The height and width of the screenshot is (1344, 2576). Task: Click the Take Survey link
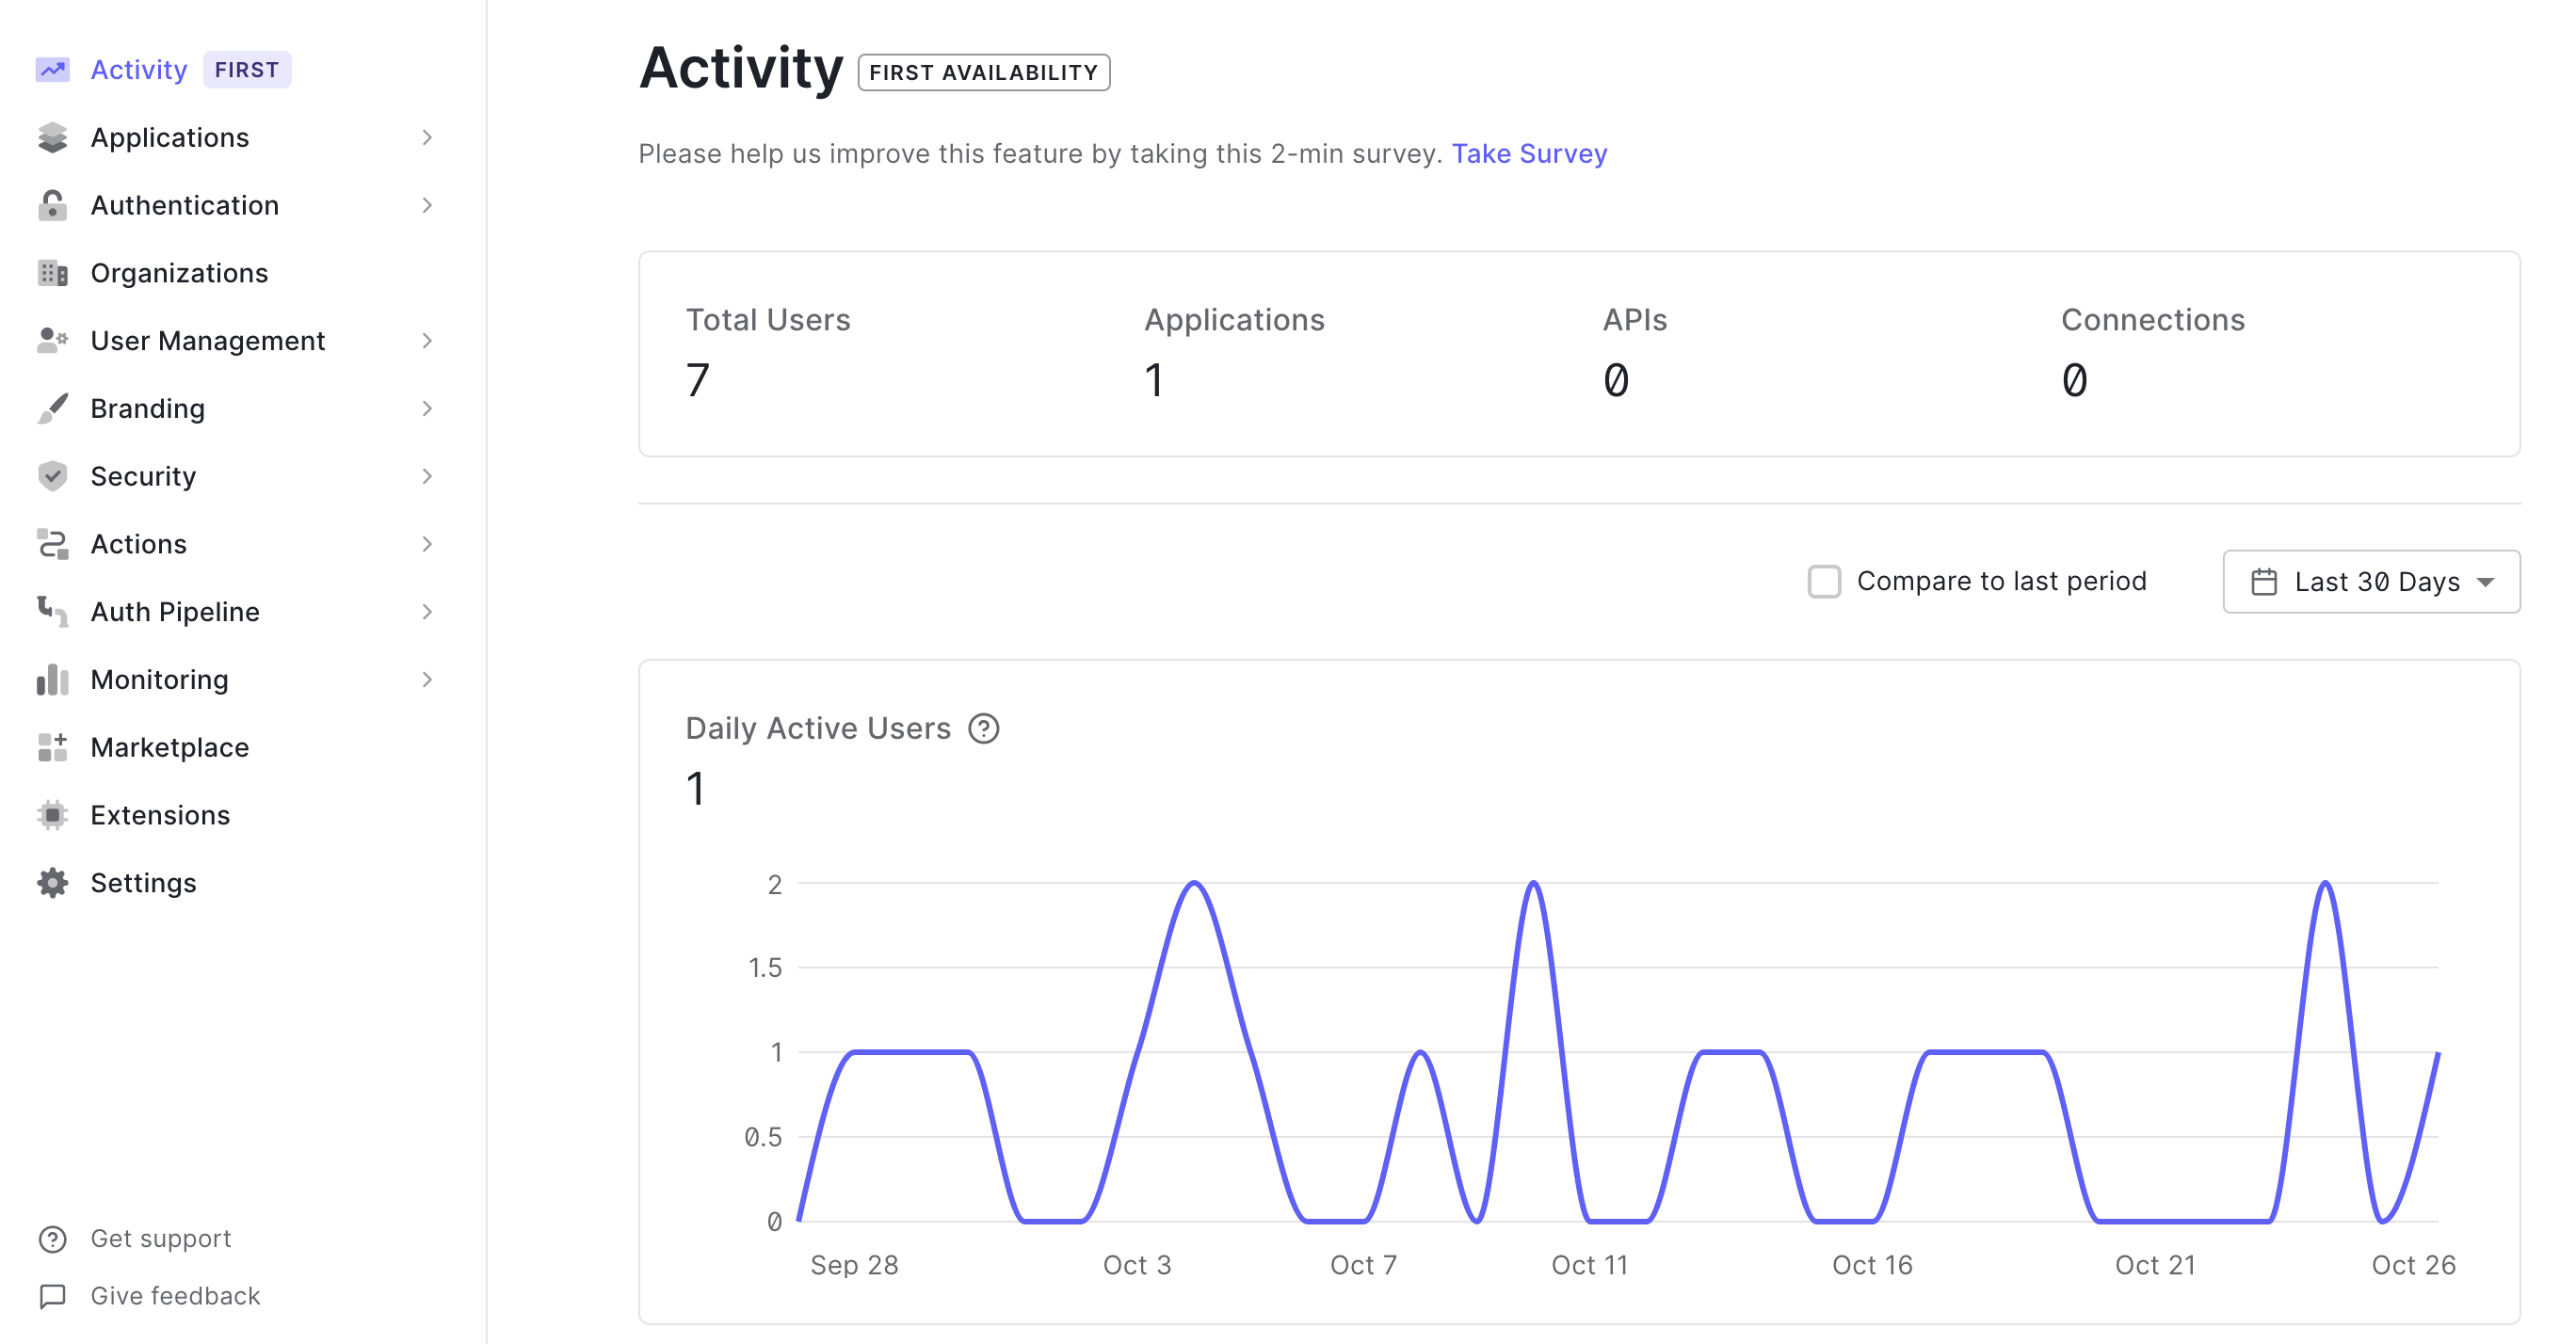(1529, 153)
